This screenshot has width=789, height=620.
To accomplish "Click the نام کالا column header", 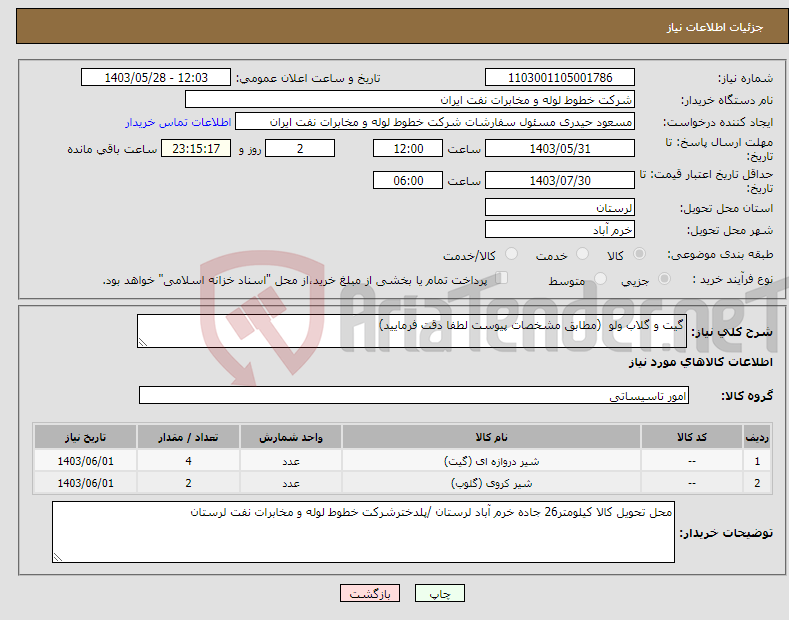I will click(x=491, y=437).
